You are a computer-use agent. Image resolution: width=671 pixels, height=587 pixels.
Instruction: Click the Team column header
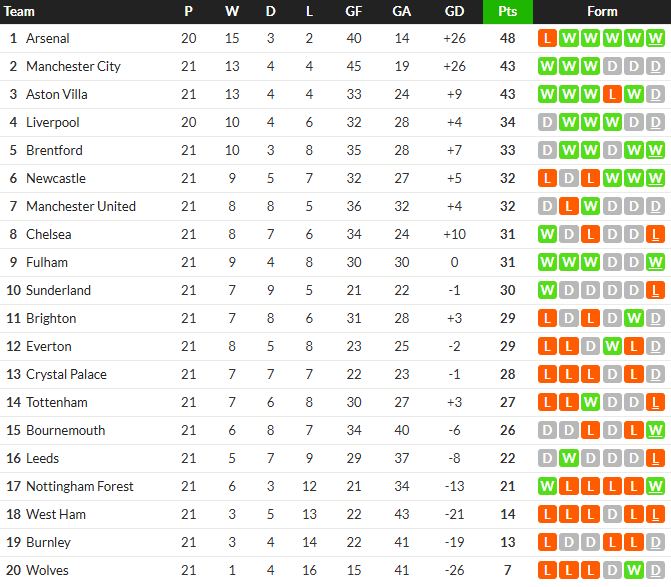pyautogui.click(x=19, y=12)
